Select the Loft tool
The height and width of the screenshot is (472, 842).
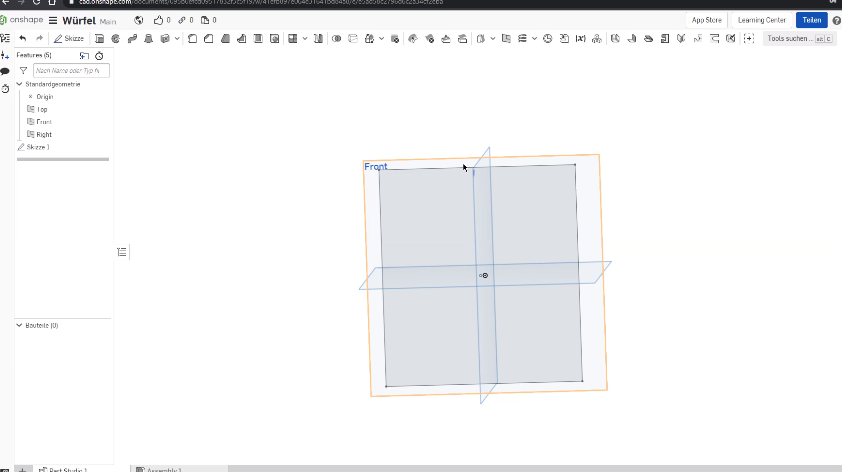click(149, 38)
